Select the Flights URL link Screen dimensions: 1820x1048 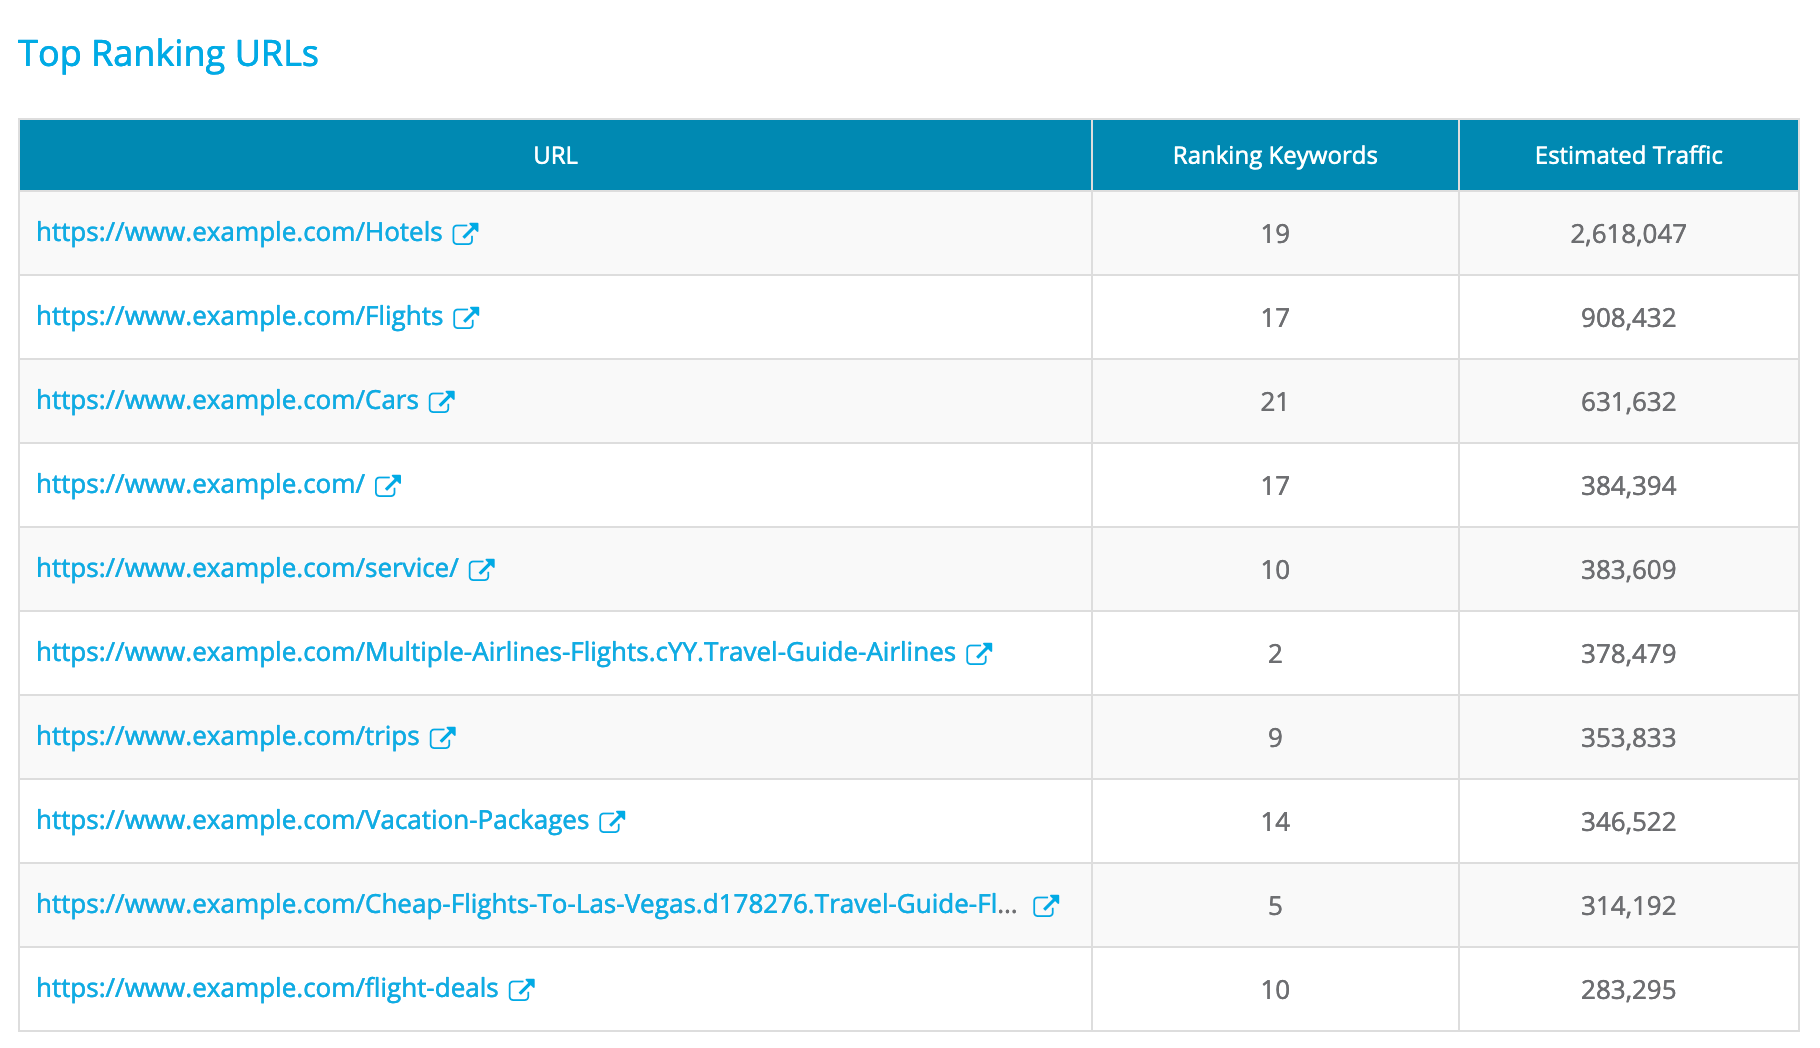(238, 317)
